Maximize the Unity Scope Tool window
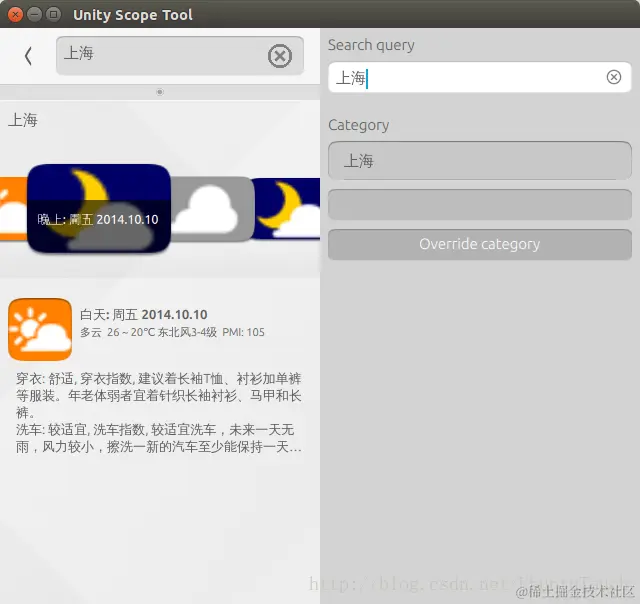640x604 pixels. 53,15
